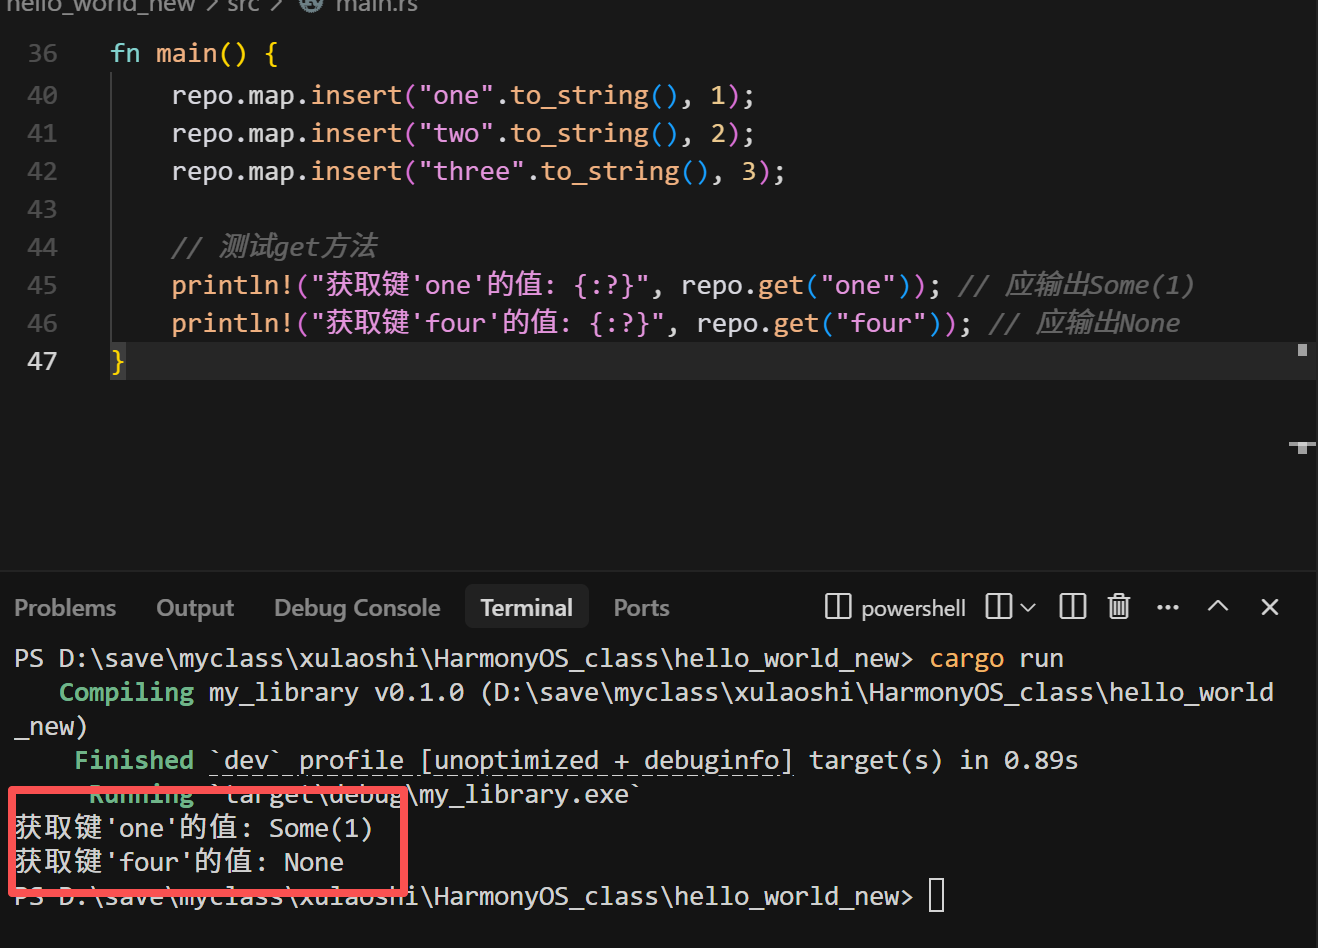Click the Rust file icon in breadcrumb

[311, 4]
